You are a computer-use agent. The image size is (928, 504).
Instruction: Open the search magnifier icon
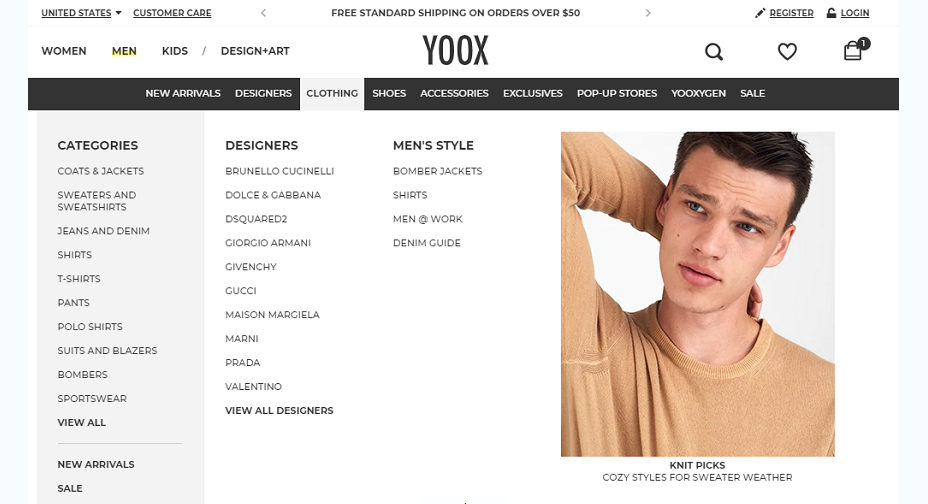point(714,52)
